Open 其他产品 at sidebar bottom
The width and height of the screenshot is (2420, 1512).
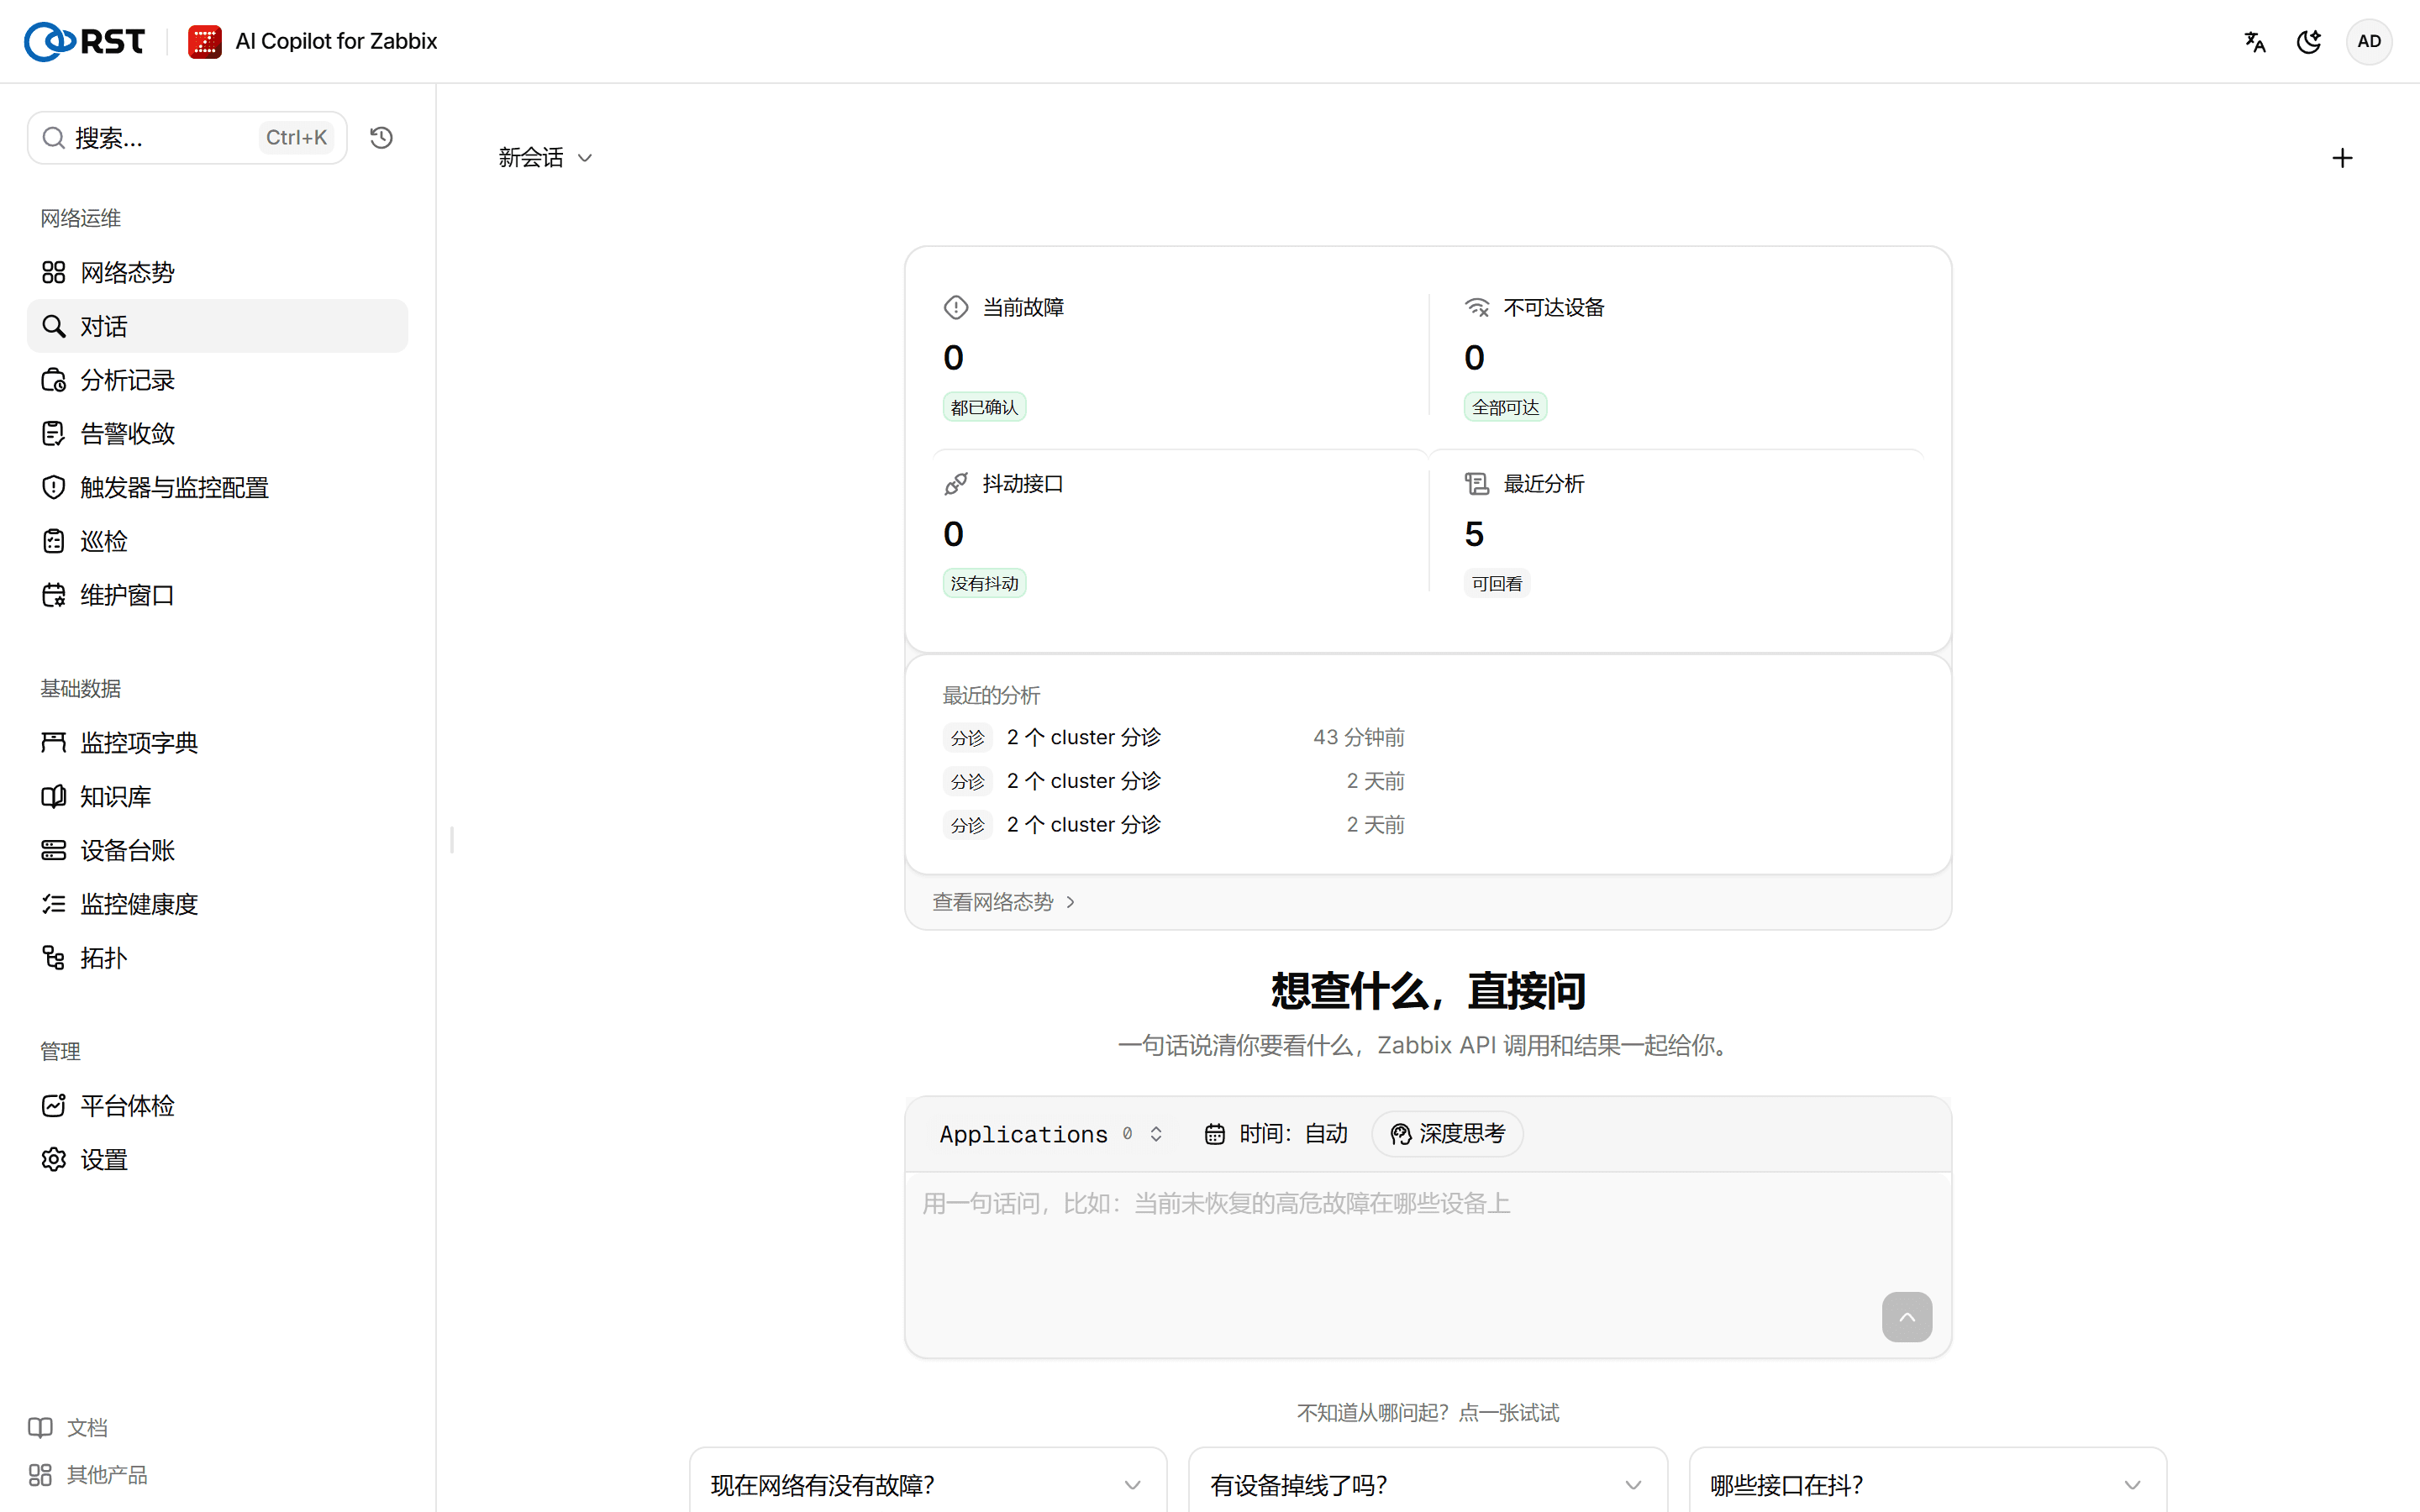(88, 1475)
